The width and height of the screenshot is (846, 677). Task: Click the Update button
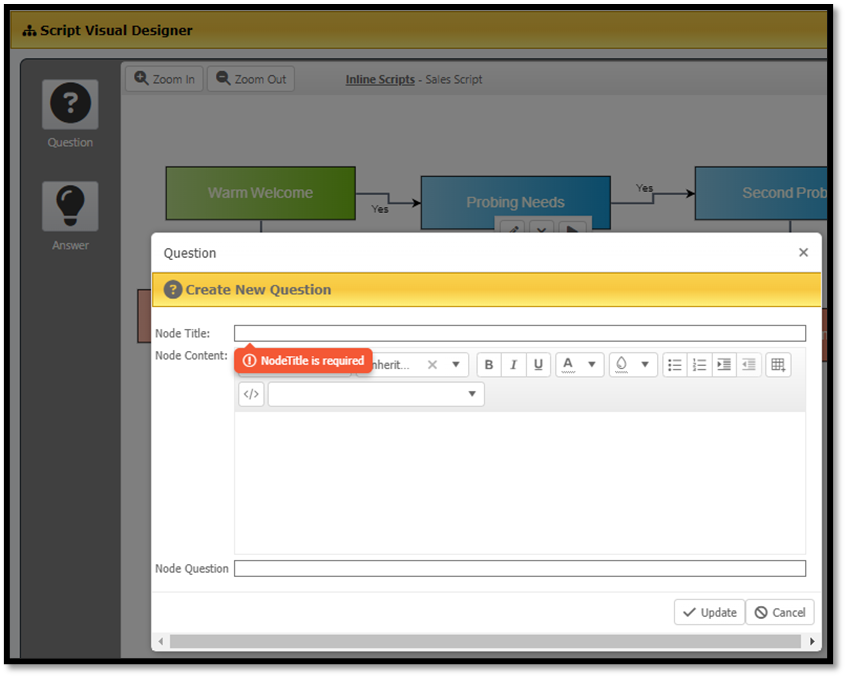pyautogui.click(x=709, y=612)
